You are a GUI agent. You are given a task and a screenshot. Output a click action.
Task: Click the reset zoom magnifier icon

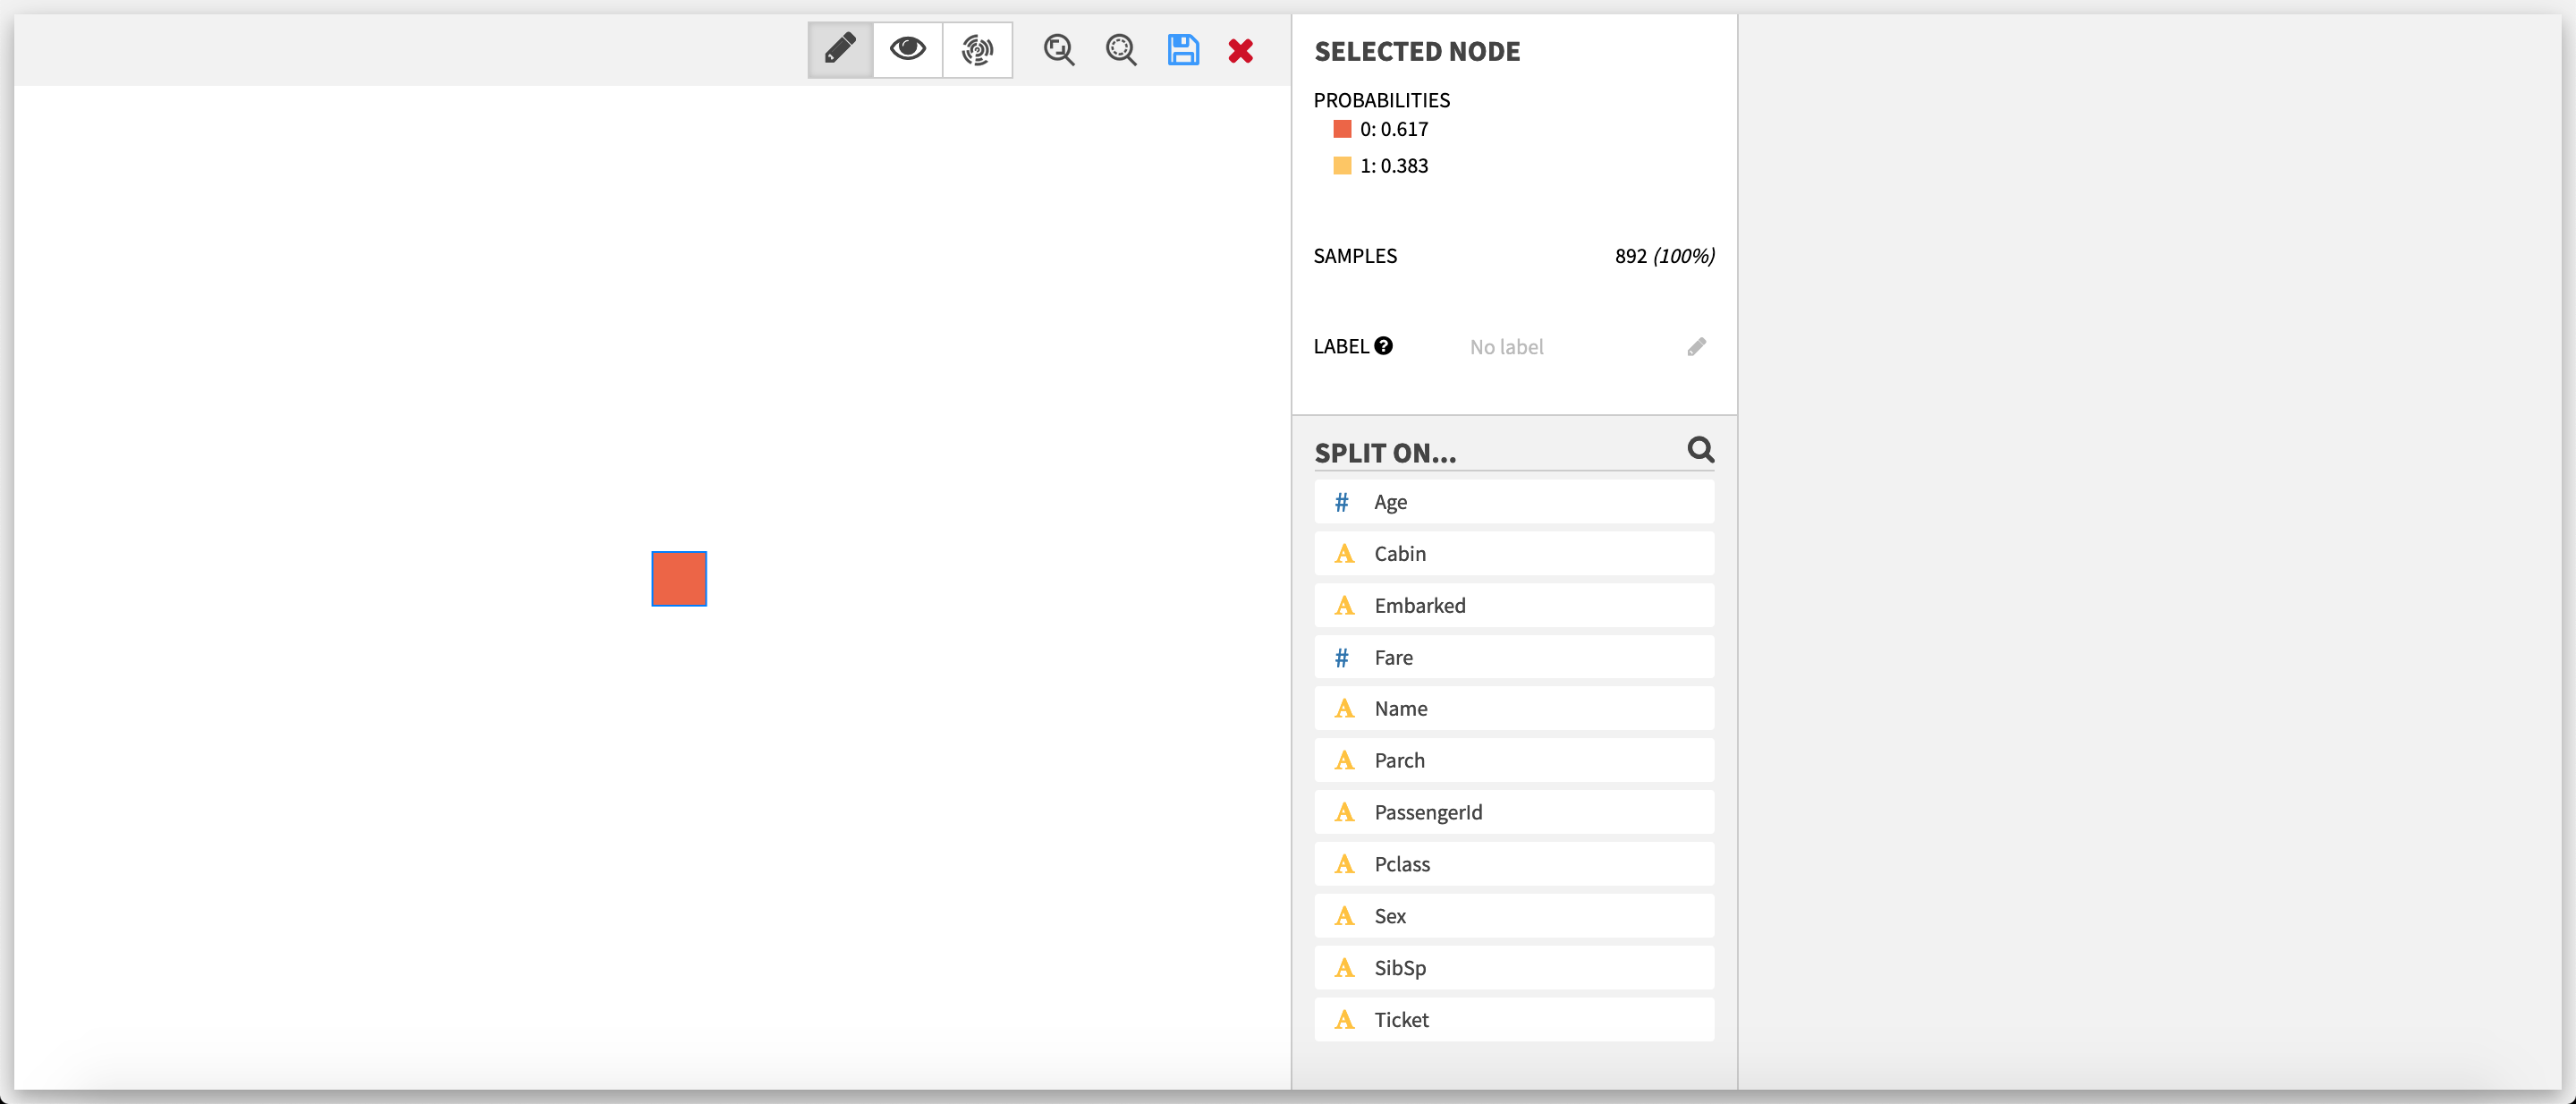coord(1120,49)
